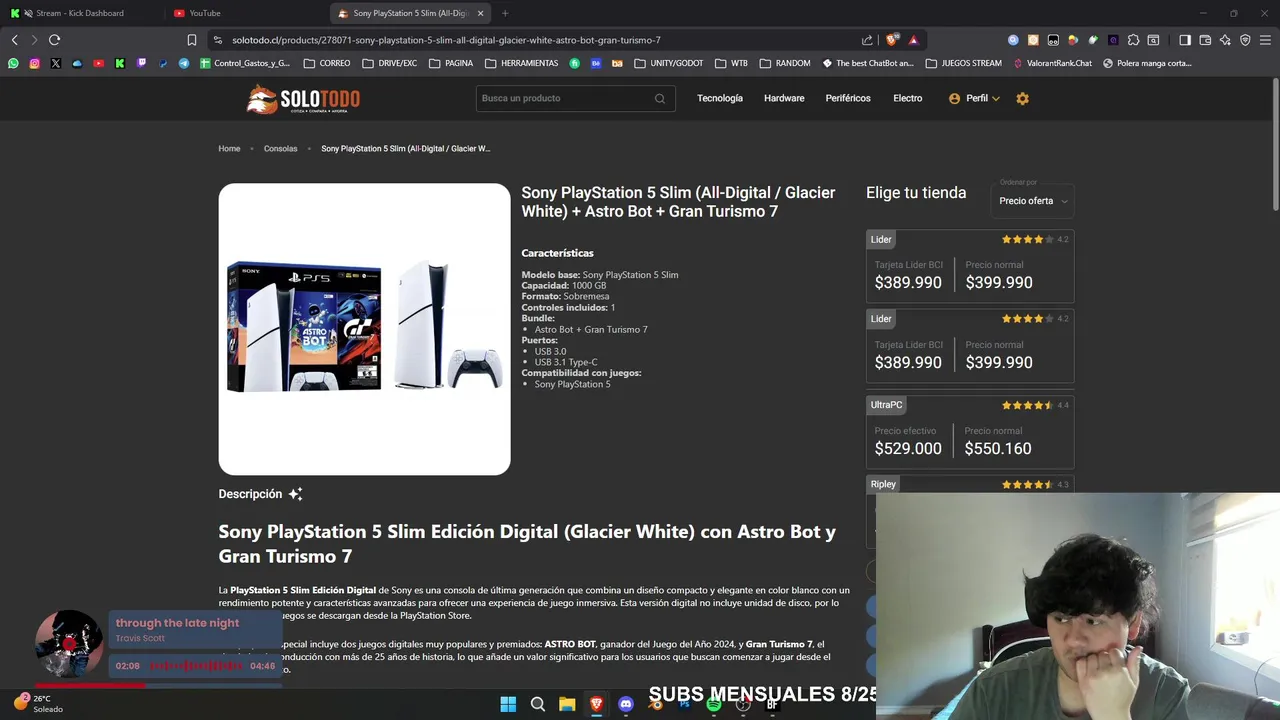This screenshot has width=1280, height=720.
Task: Close the Sony PlayStation 5 Slim tab
Action: coord(480,13)
